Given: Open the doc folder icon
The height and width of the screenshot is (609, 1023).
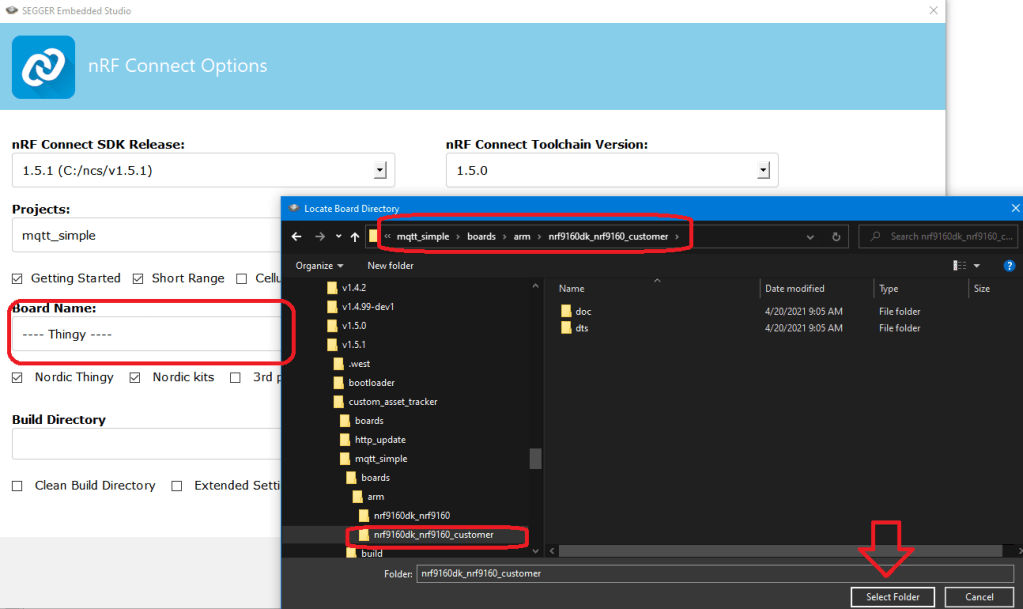Looking at the screenshot, I should [x=566, y=311].
